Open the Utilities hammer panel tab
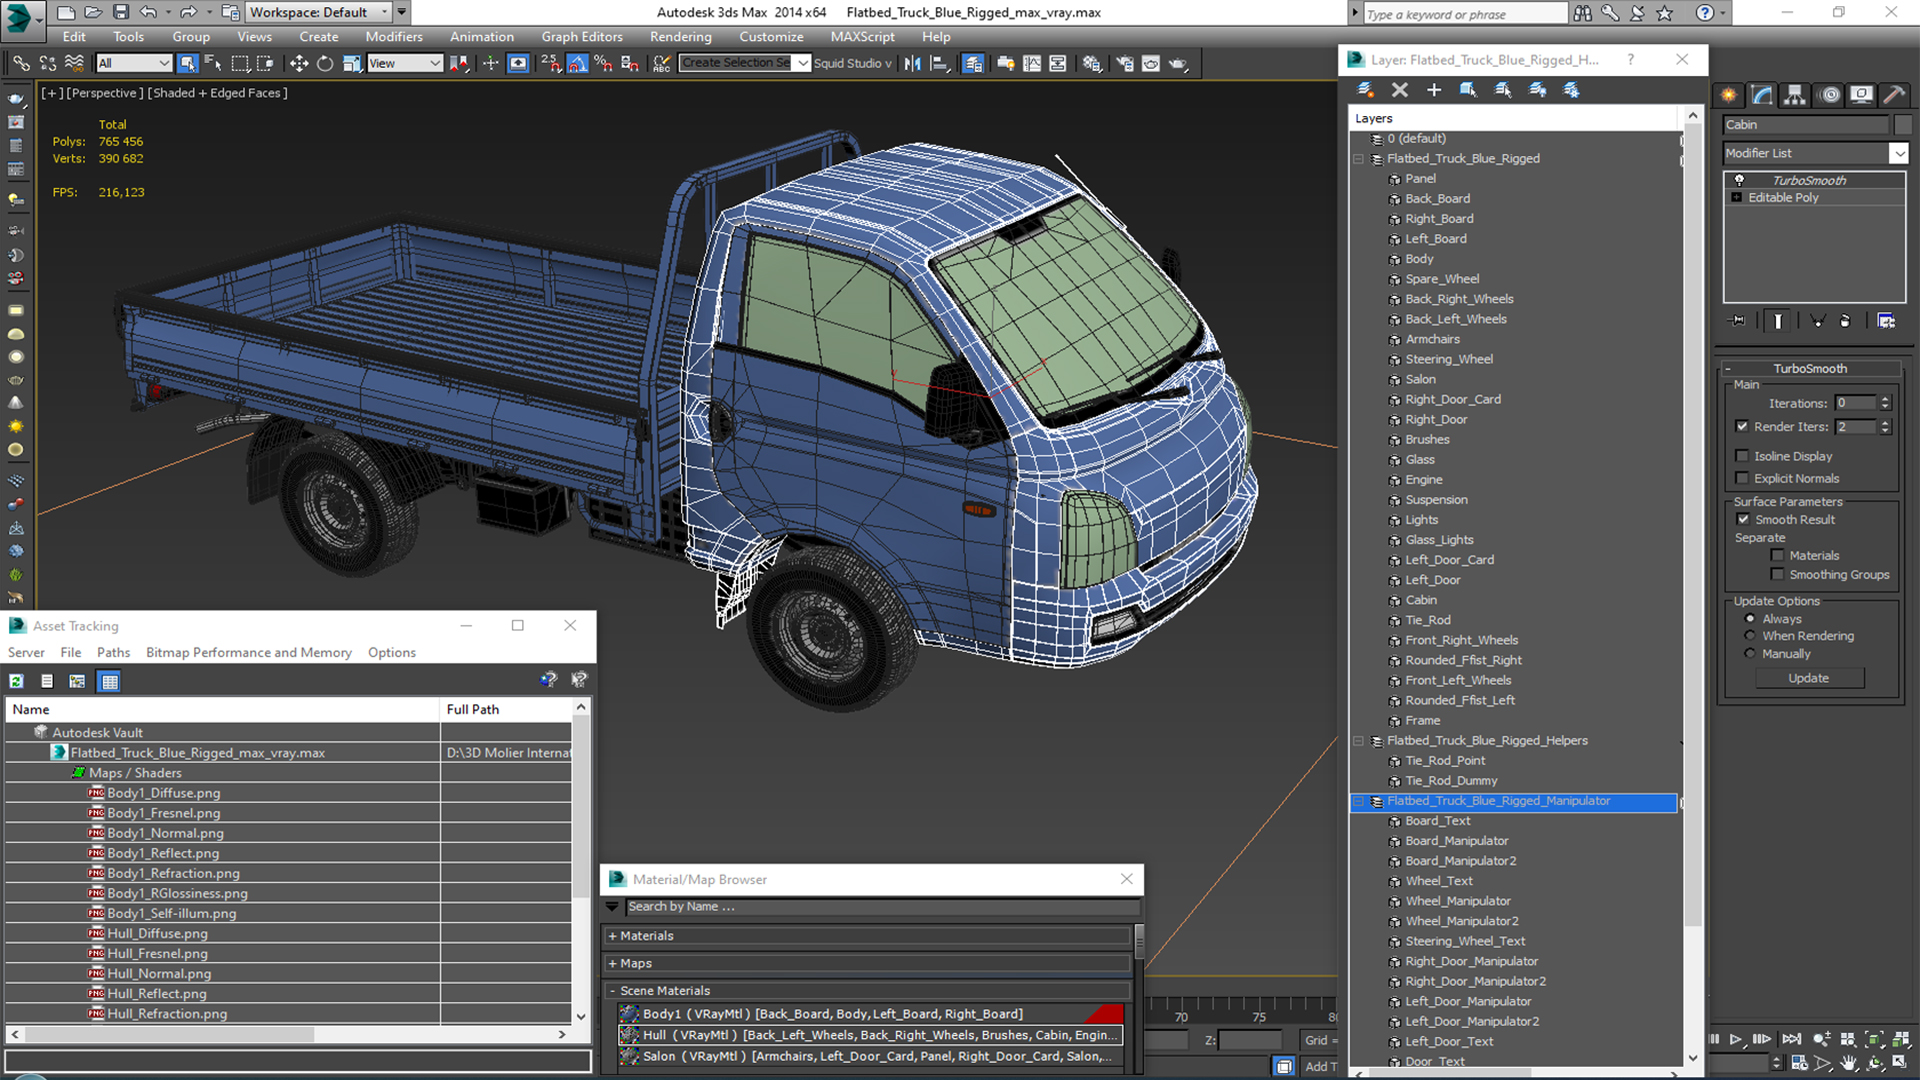The width and height of the screenshot is (1920, 1080). pos(1893,95)
